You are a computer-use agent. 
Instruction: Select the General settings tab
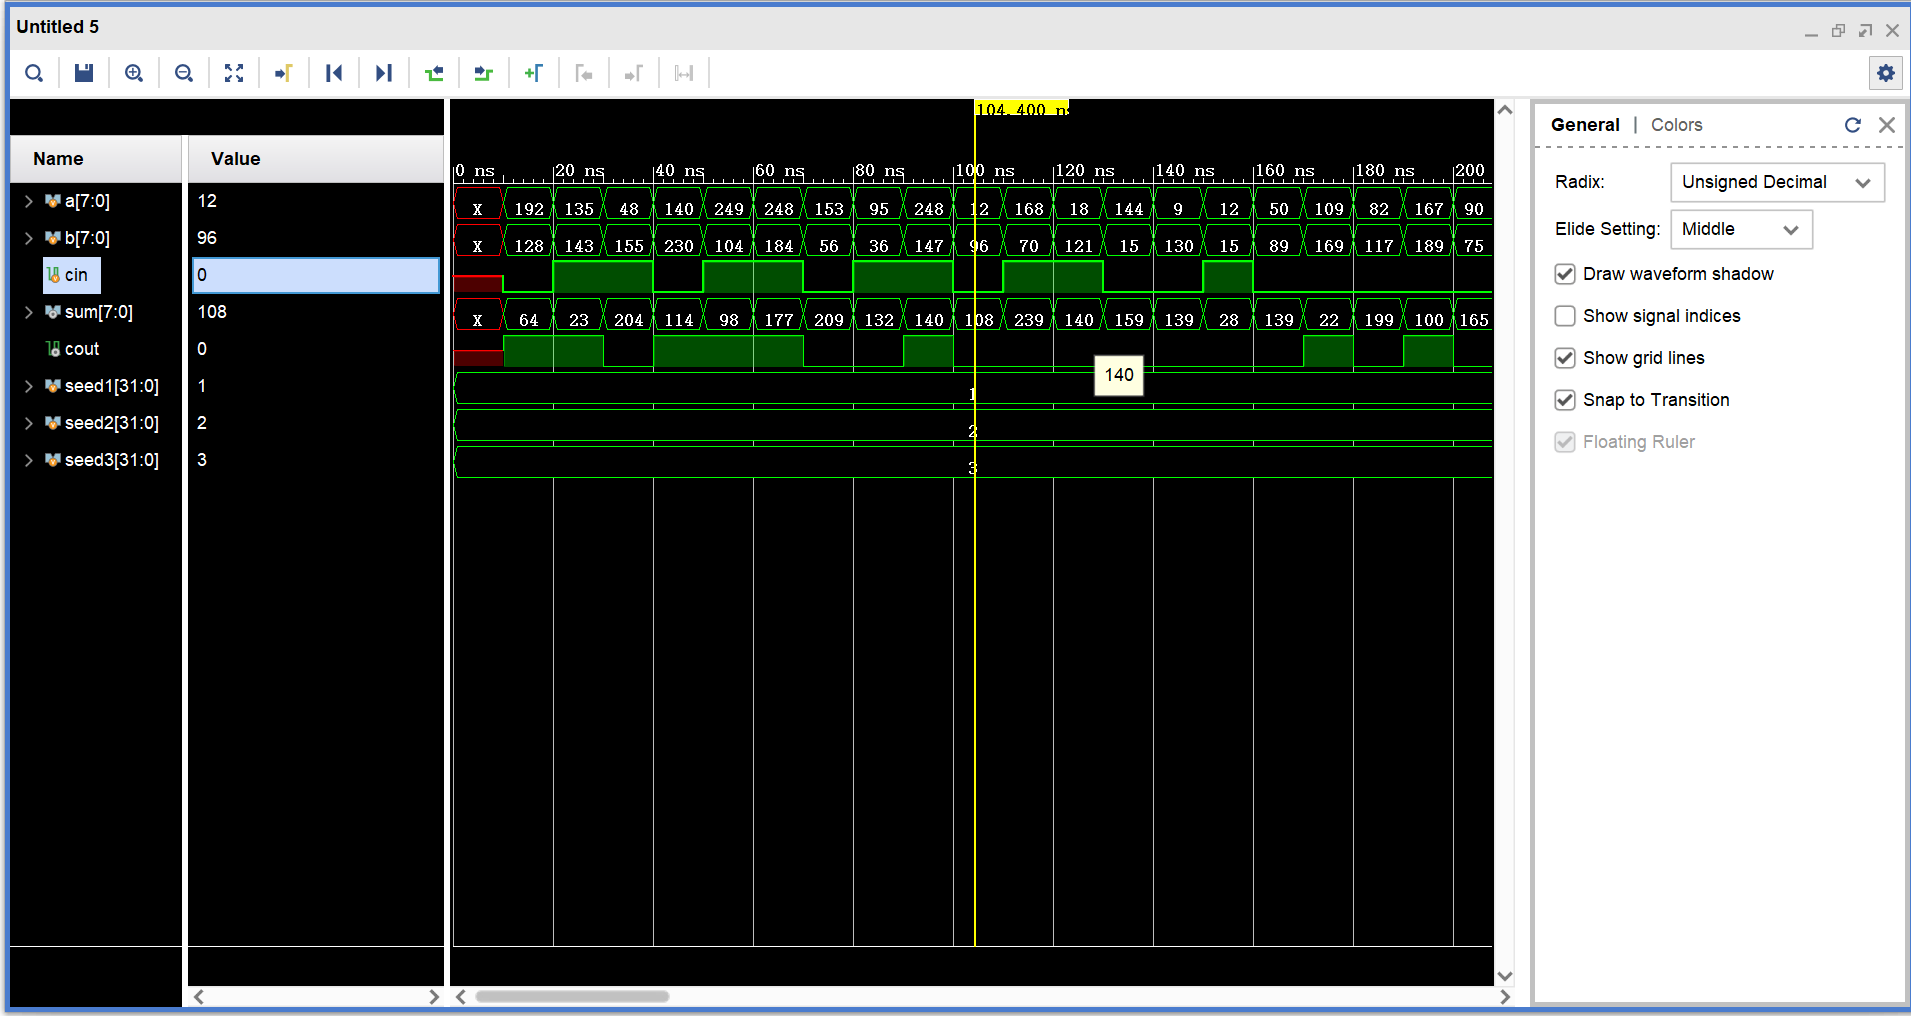1584,124
